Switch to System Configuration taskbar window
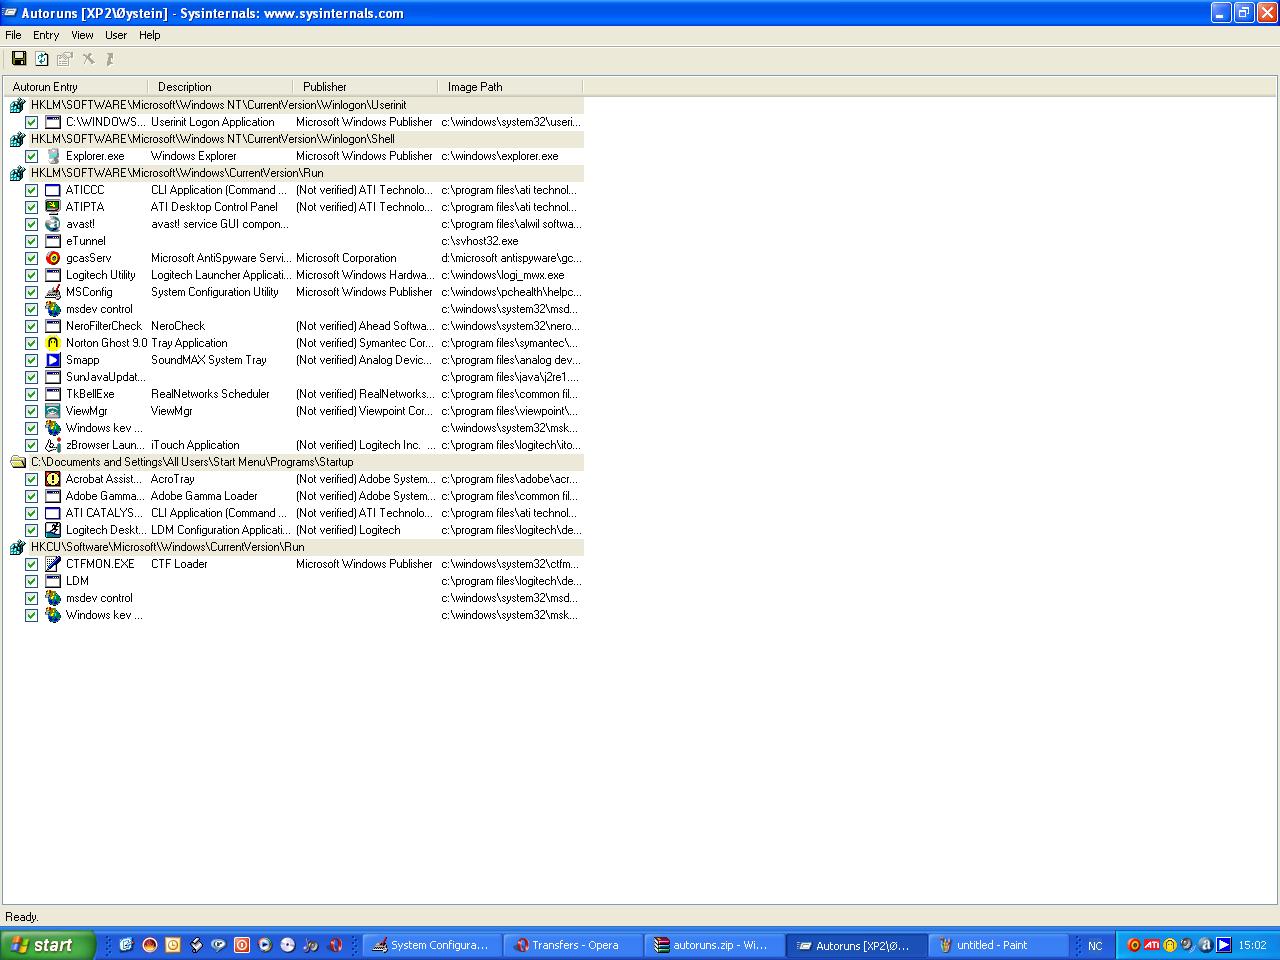 [431, 945]
